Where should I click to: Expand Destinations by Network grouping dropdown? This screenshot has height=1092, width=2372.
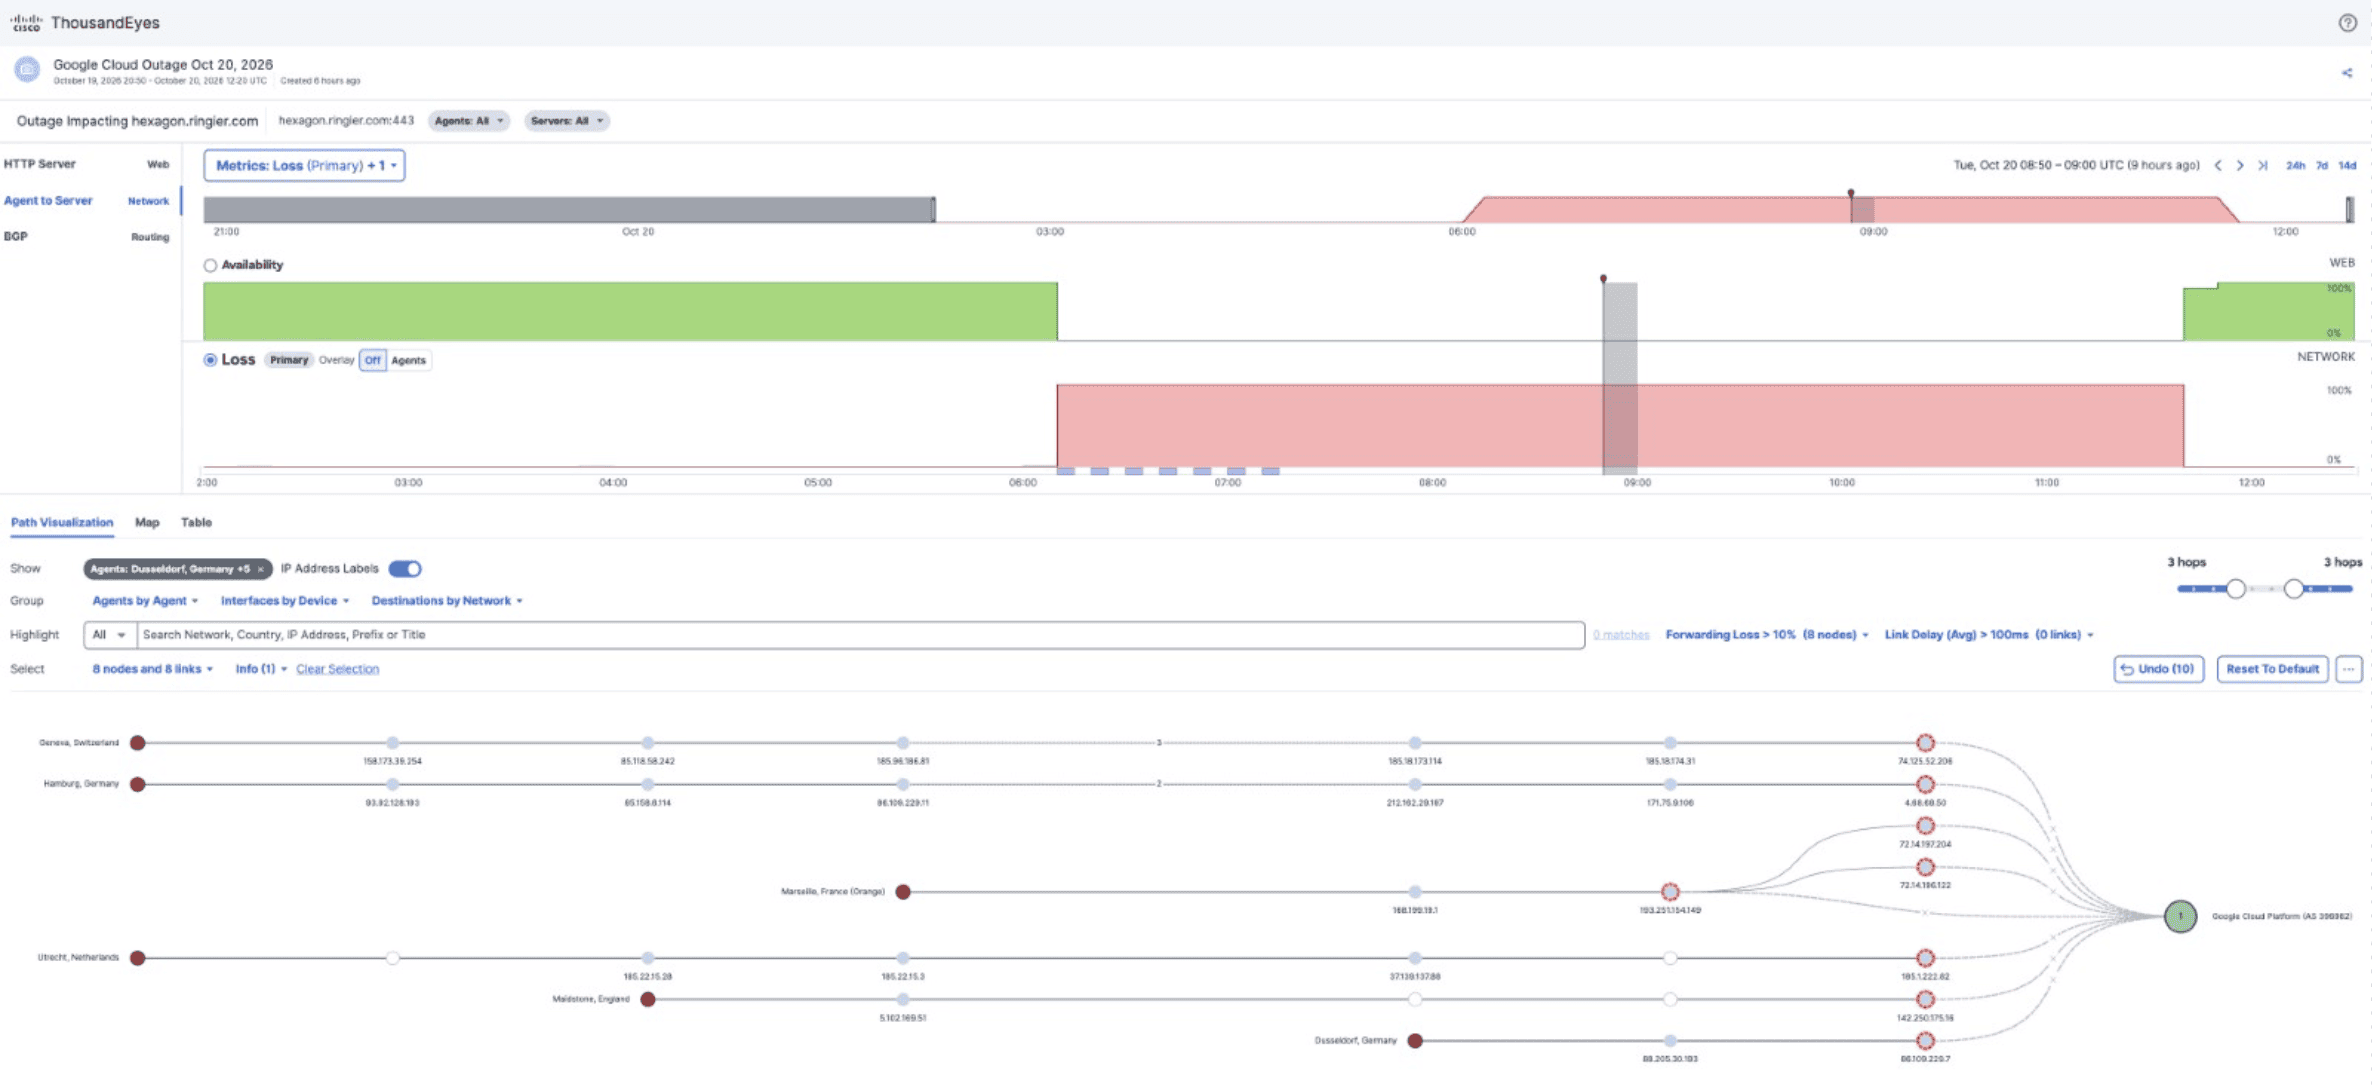[447, 601]
